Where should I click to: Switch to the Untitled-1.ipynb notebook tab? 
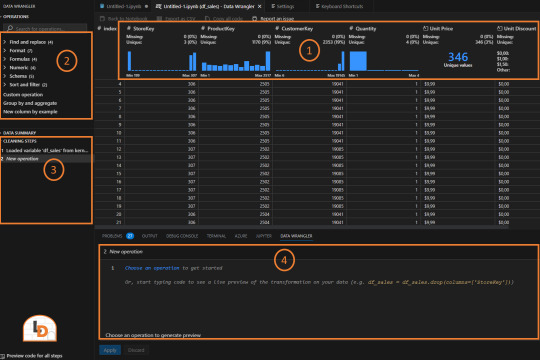(x=124, y=6)
